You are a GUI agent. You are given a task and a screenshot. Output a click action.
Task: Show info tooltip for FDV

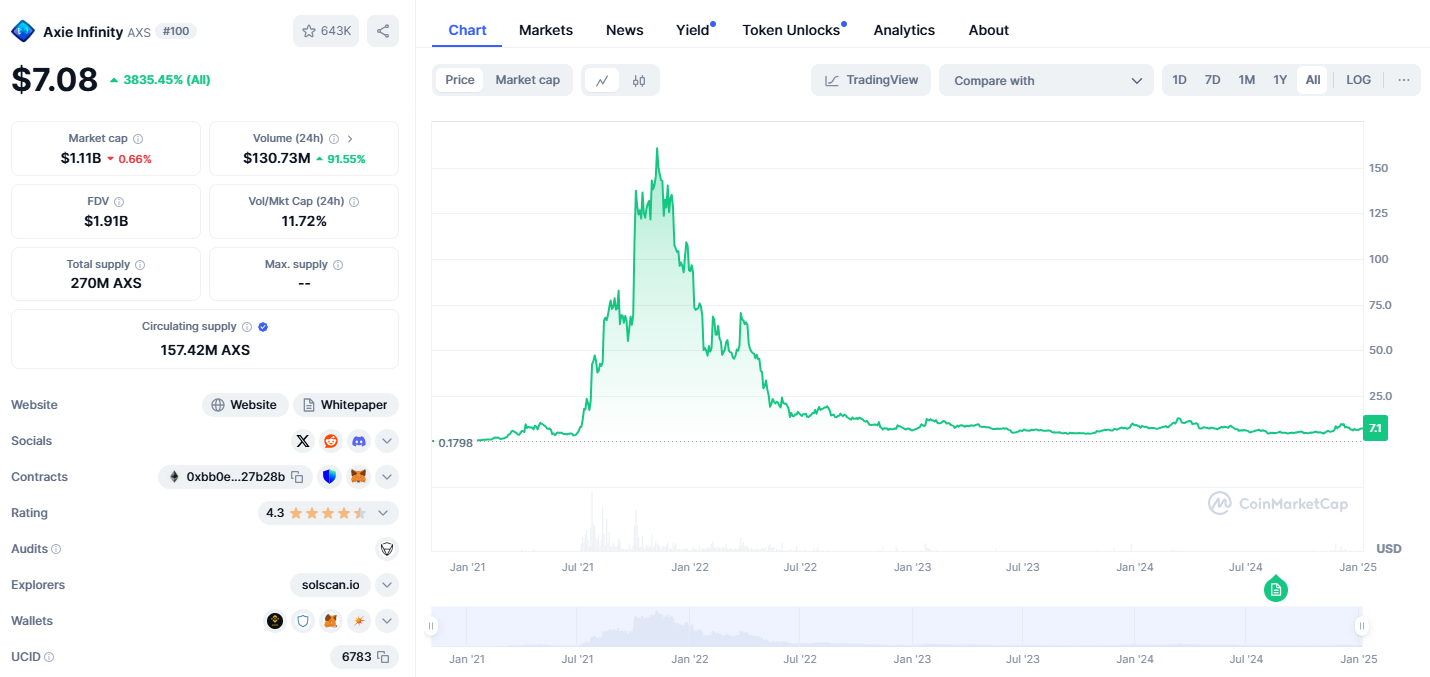coord(119,202)
